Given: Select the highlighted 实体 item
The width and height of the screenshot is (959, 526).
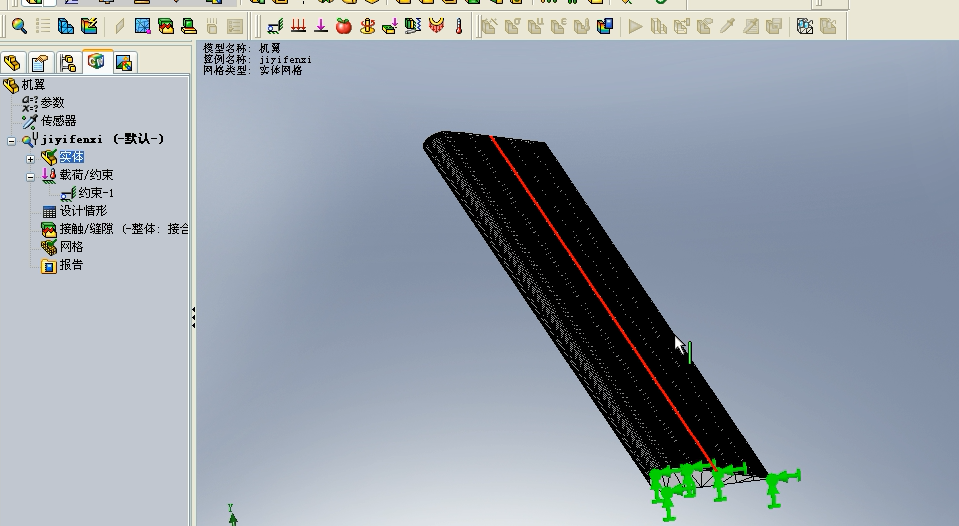Looking at the screenshot, I should [x=72, y=157].
